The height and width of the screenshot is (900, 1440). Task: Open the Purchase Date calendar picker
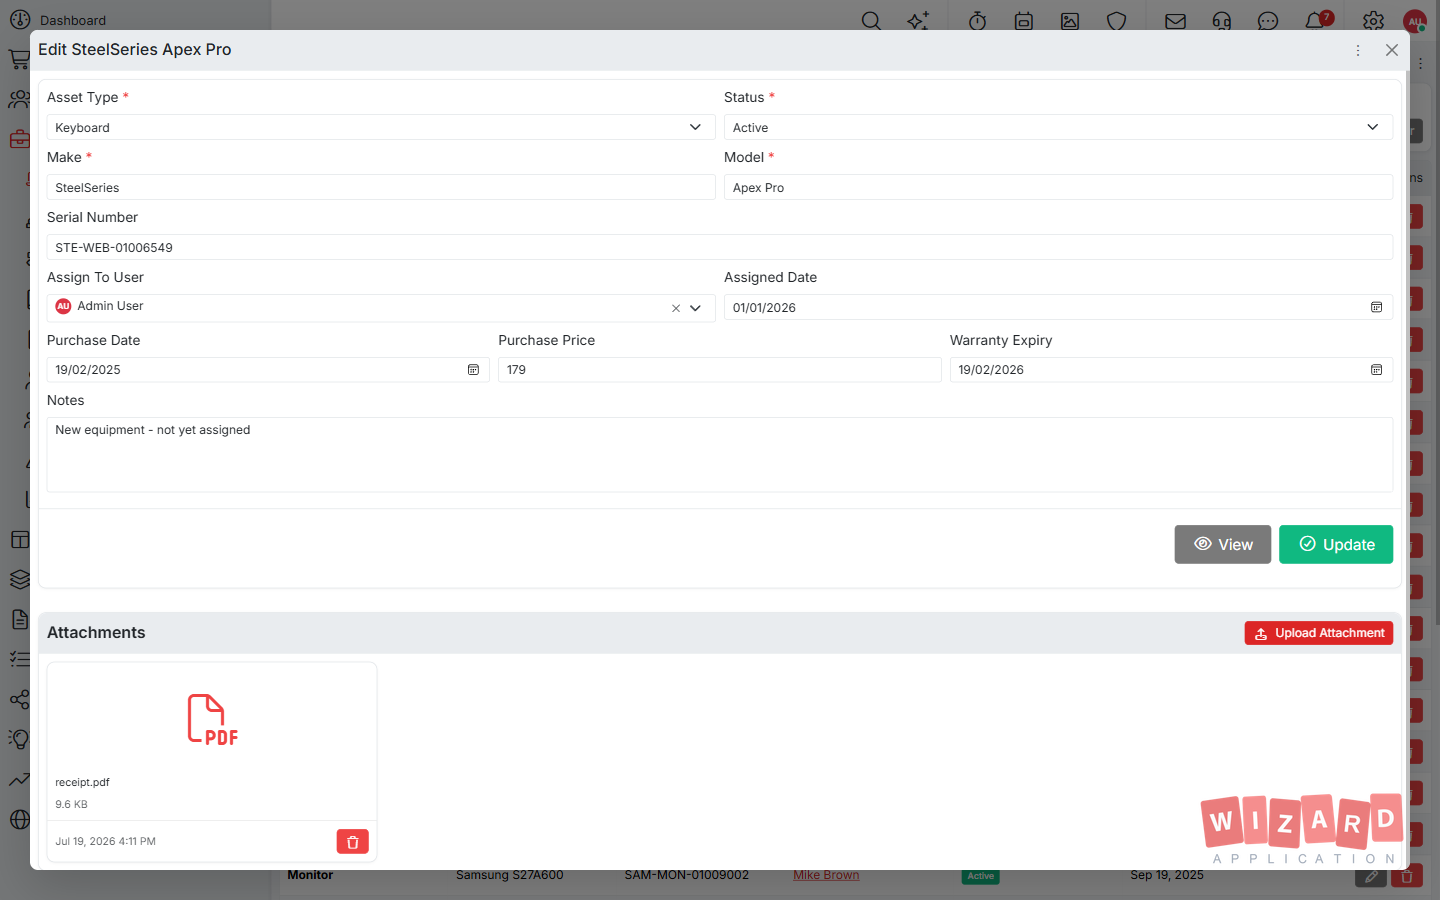(473, 369)
